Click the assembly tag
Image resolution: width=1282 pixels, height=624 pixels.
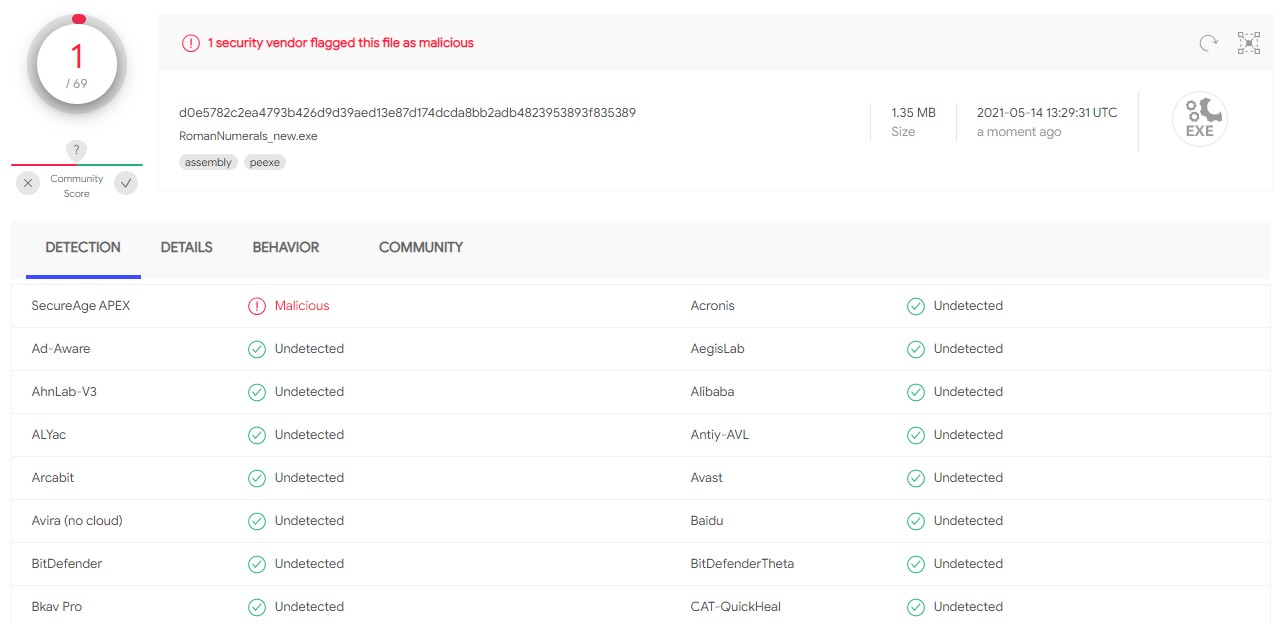tap(208, 162)
